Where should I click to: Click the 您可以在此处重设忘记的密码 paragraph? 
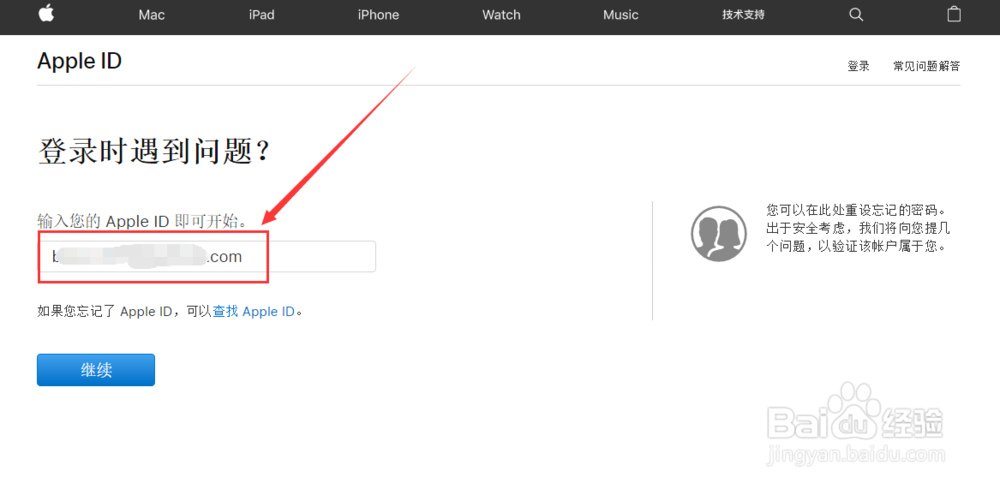(859, 228)
